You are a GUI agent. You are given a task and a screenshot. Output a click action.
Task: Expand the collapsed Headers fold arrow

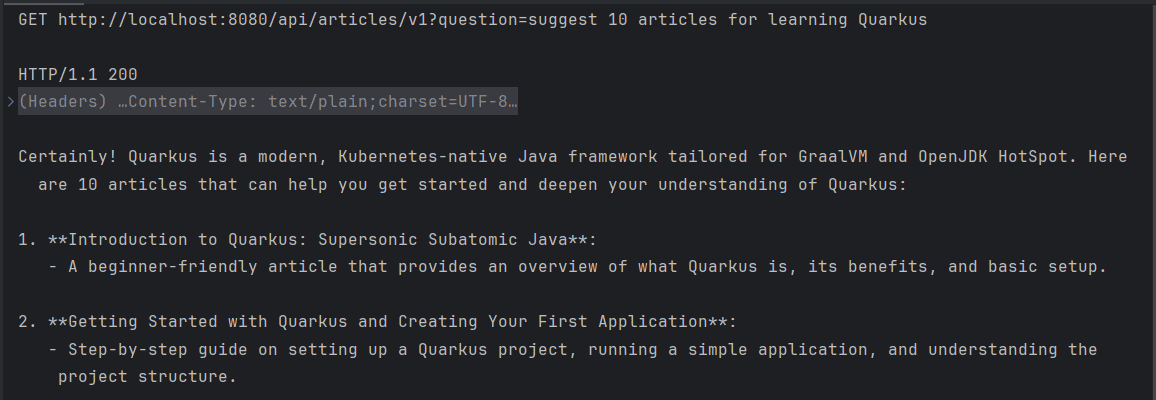tap(10, 102)
